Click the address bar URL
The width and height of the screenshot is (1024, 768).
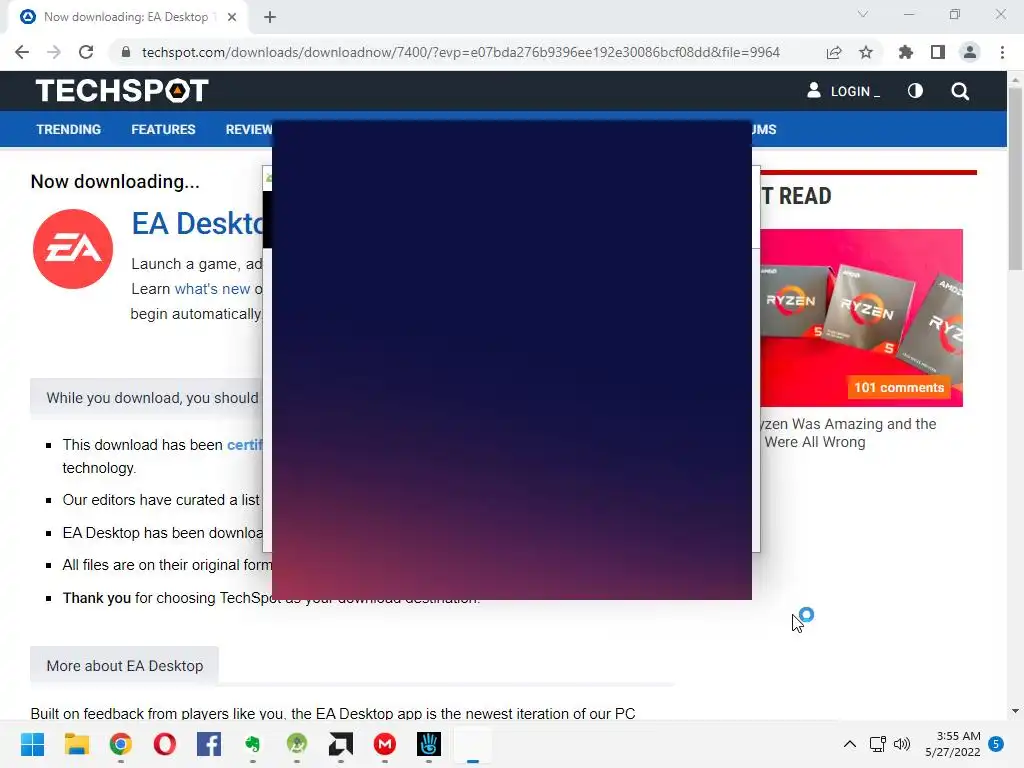(x=460, y=52)
